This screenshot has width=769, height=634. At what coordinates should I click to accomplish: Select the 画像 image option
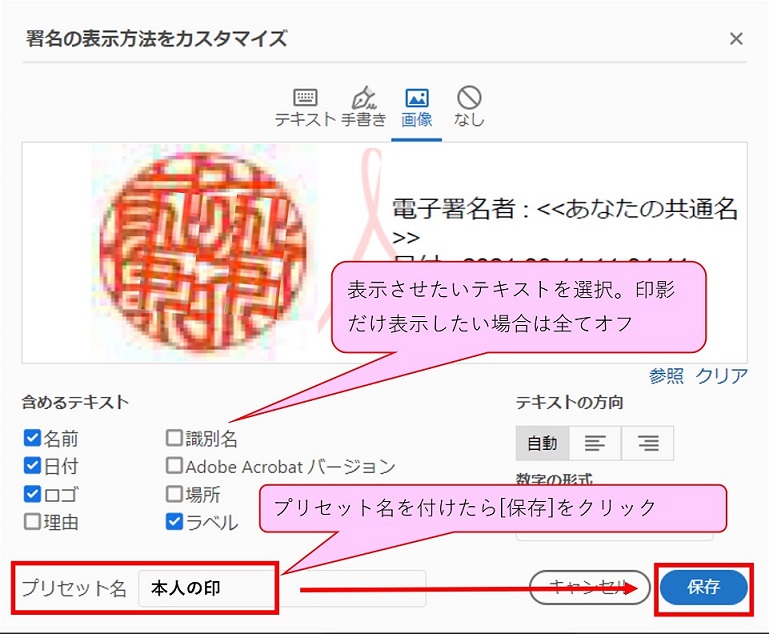click(416, 107)
